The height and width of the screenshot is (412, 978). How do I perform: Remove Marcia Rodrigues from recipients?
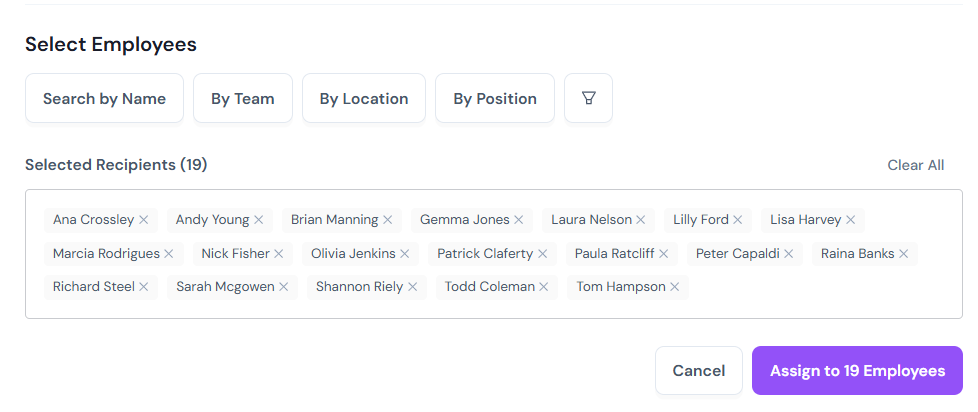[169, 254]
